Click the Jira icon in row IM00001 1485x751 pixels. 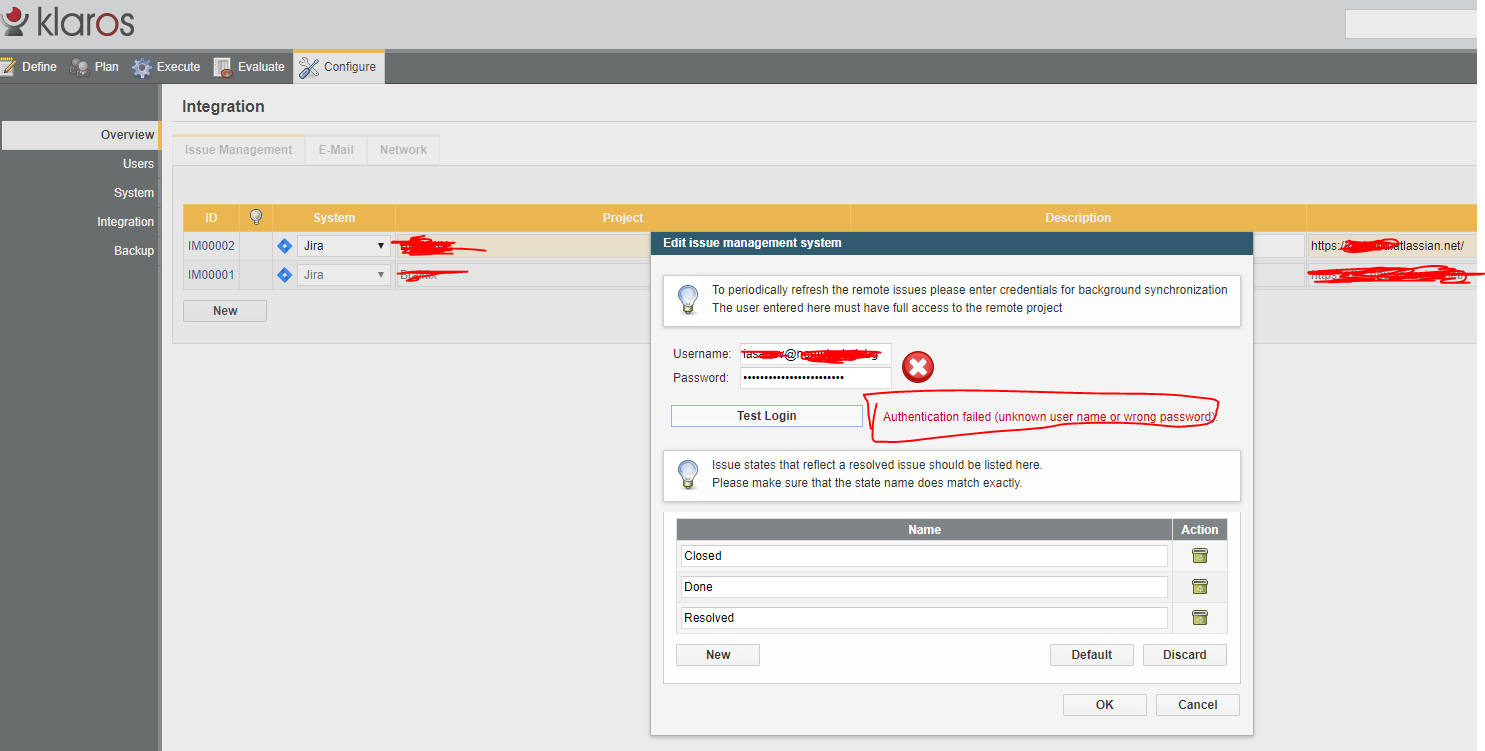coord(284,275)
